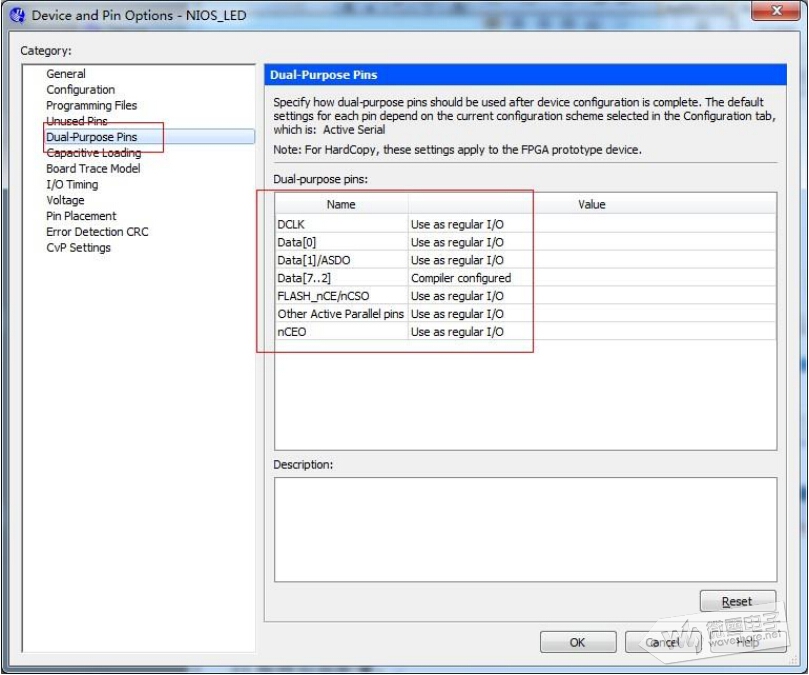Click the Reset button
Viewport: 809px width, 675px height.
(x=737, y=601)
